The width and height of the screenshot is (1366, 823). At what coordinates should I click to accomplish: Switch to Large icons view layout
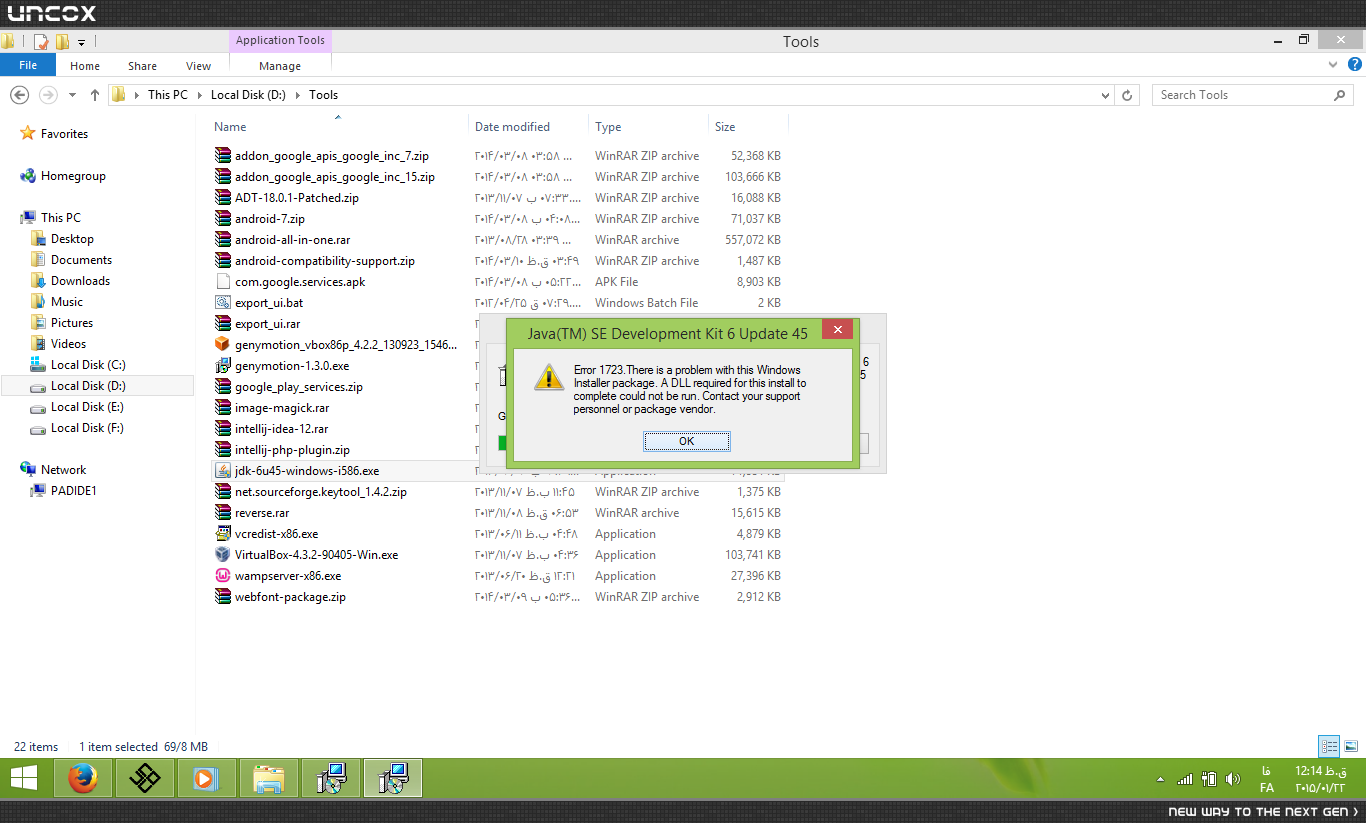click(x=1350, y=746)
